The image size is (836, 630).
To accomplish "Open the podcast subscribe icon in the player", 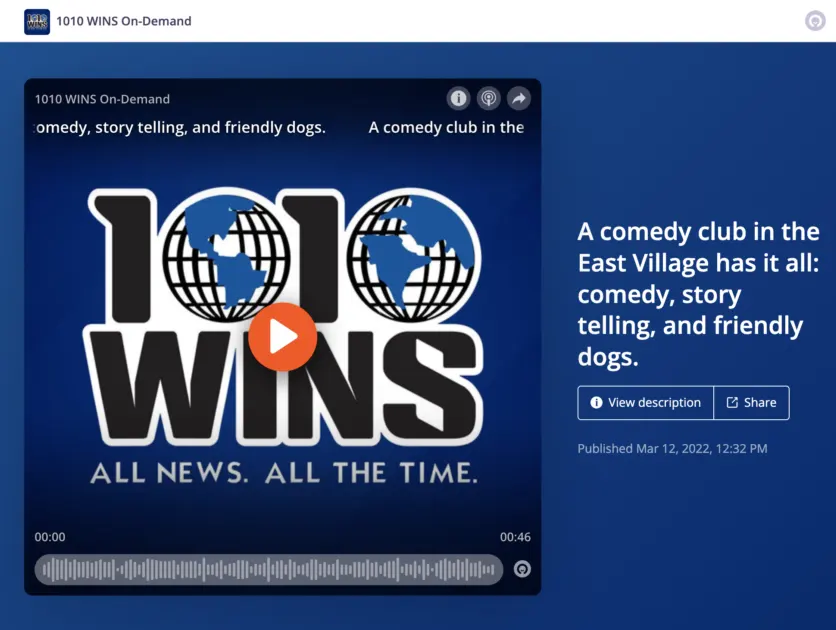I will click(x=488, y=98).
